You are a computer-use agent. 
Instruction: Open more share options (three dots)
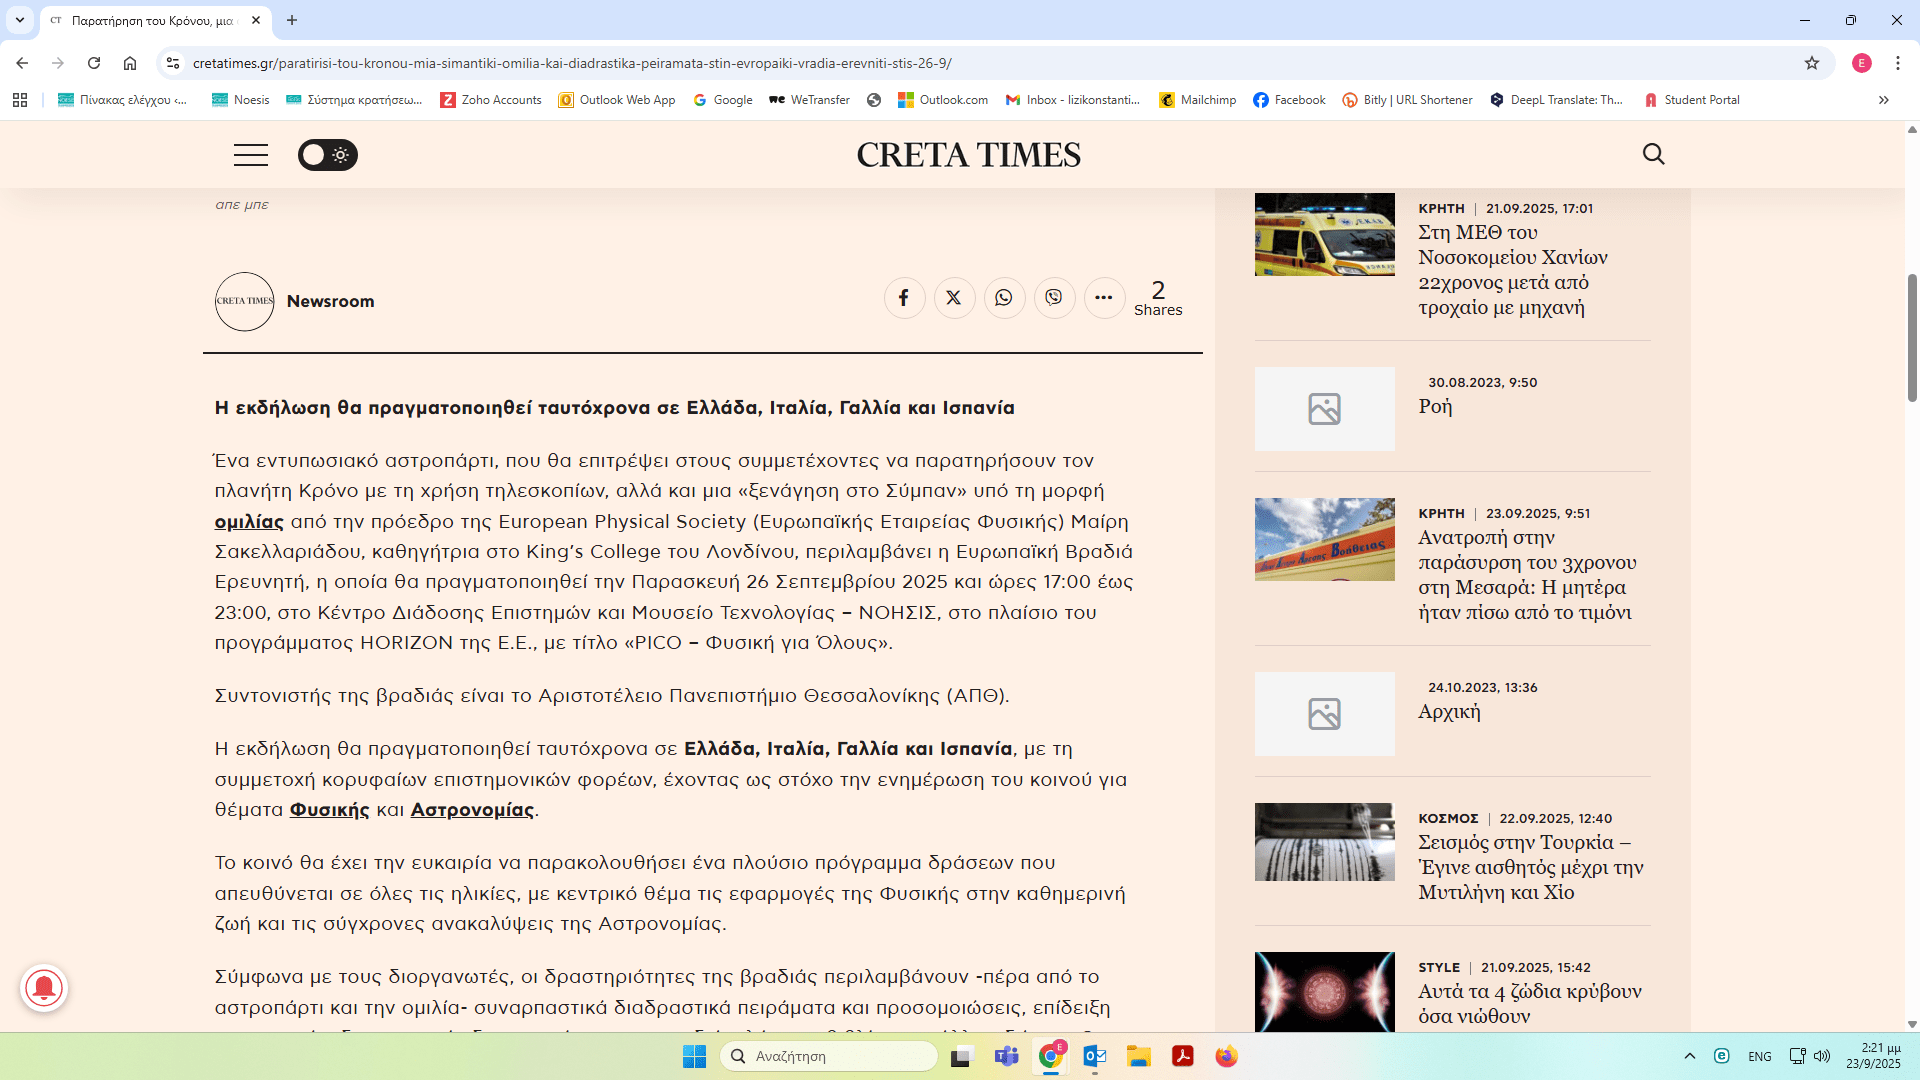[1104, 298]
